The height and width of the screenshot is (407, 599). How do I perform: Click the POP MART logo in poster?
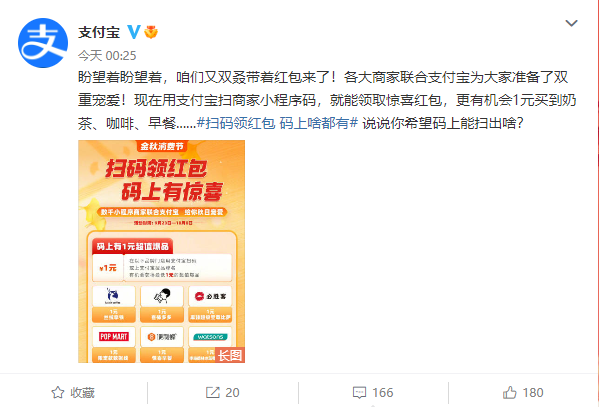click(x=114, y=337)
